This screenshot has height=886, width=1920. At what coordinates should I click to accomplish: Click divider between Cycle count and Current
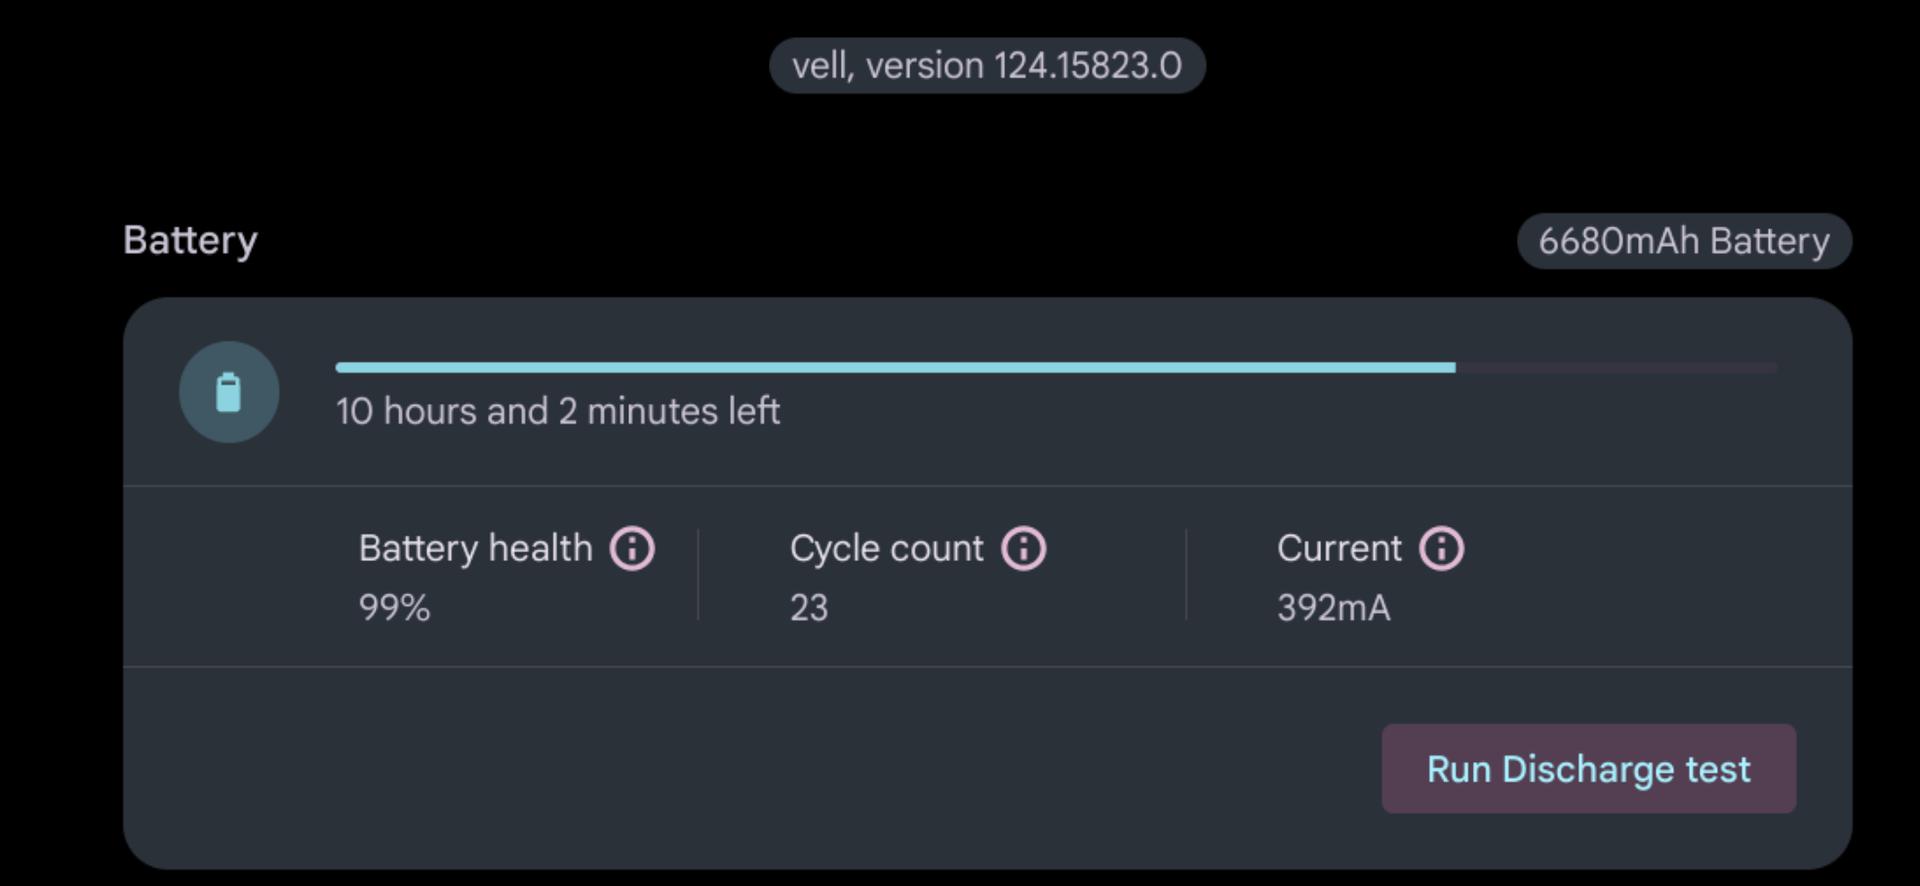1186,575
